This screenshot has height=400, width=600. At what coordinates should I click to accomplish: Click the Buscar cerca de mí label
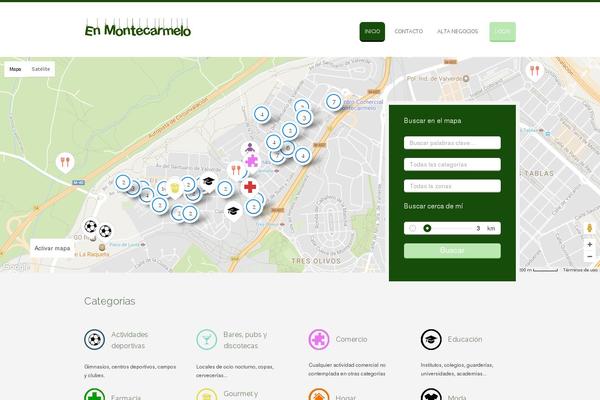tap(433, 206)
